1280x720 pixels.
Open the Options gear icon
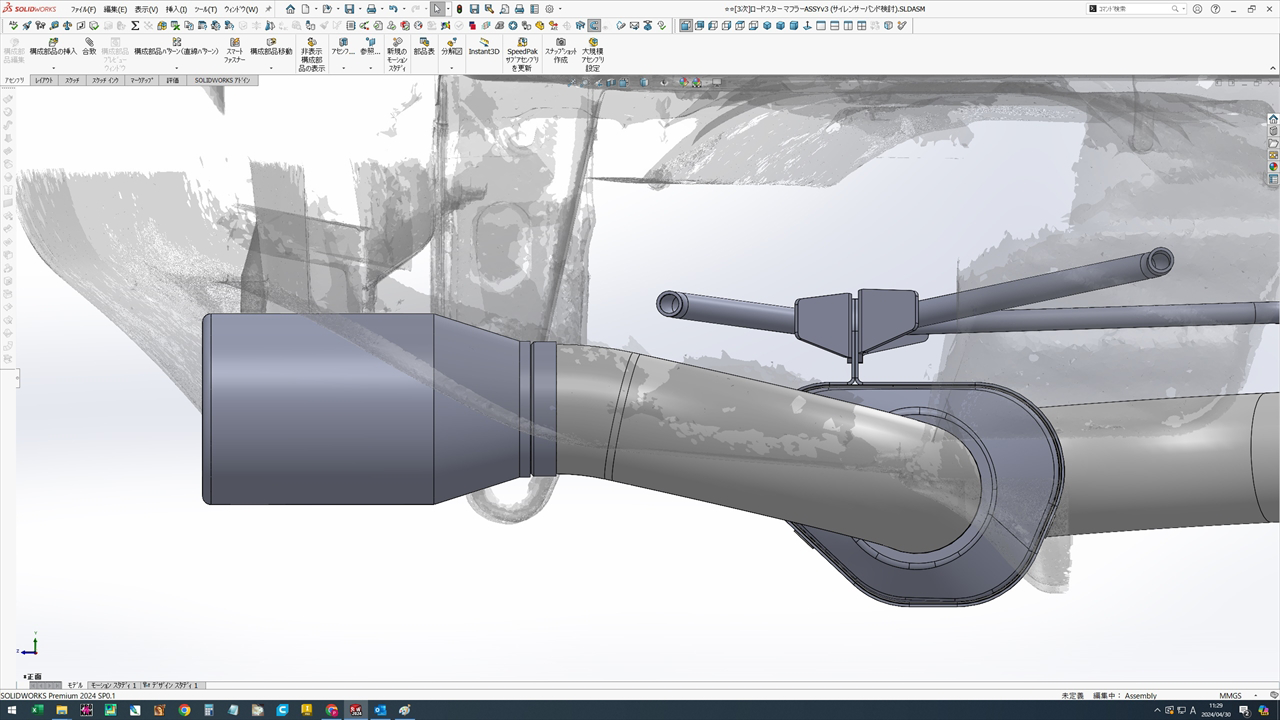[x=549, y=9]
